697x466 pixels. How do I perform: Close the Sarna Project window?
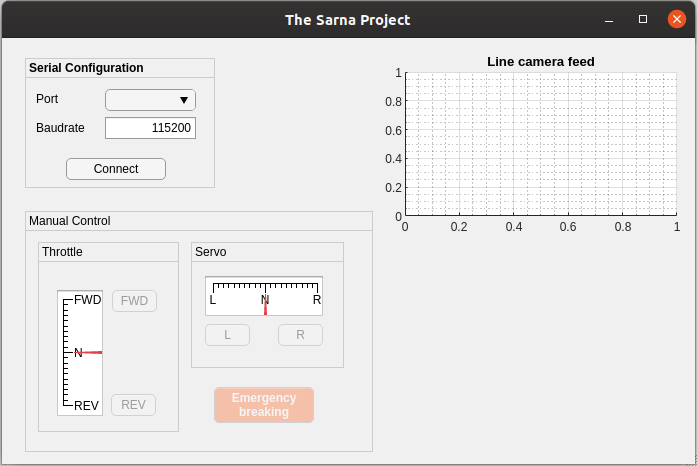point(677,19)
